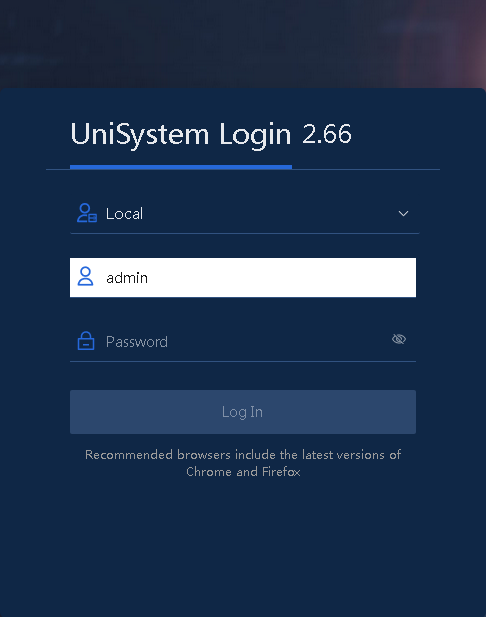Screen dimensions: 486x617
Task: Click the padlock icon beside Password
Action: 86,341
